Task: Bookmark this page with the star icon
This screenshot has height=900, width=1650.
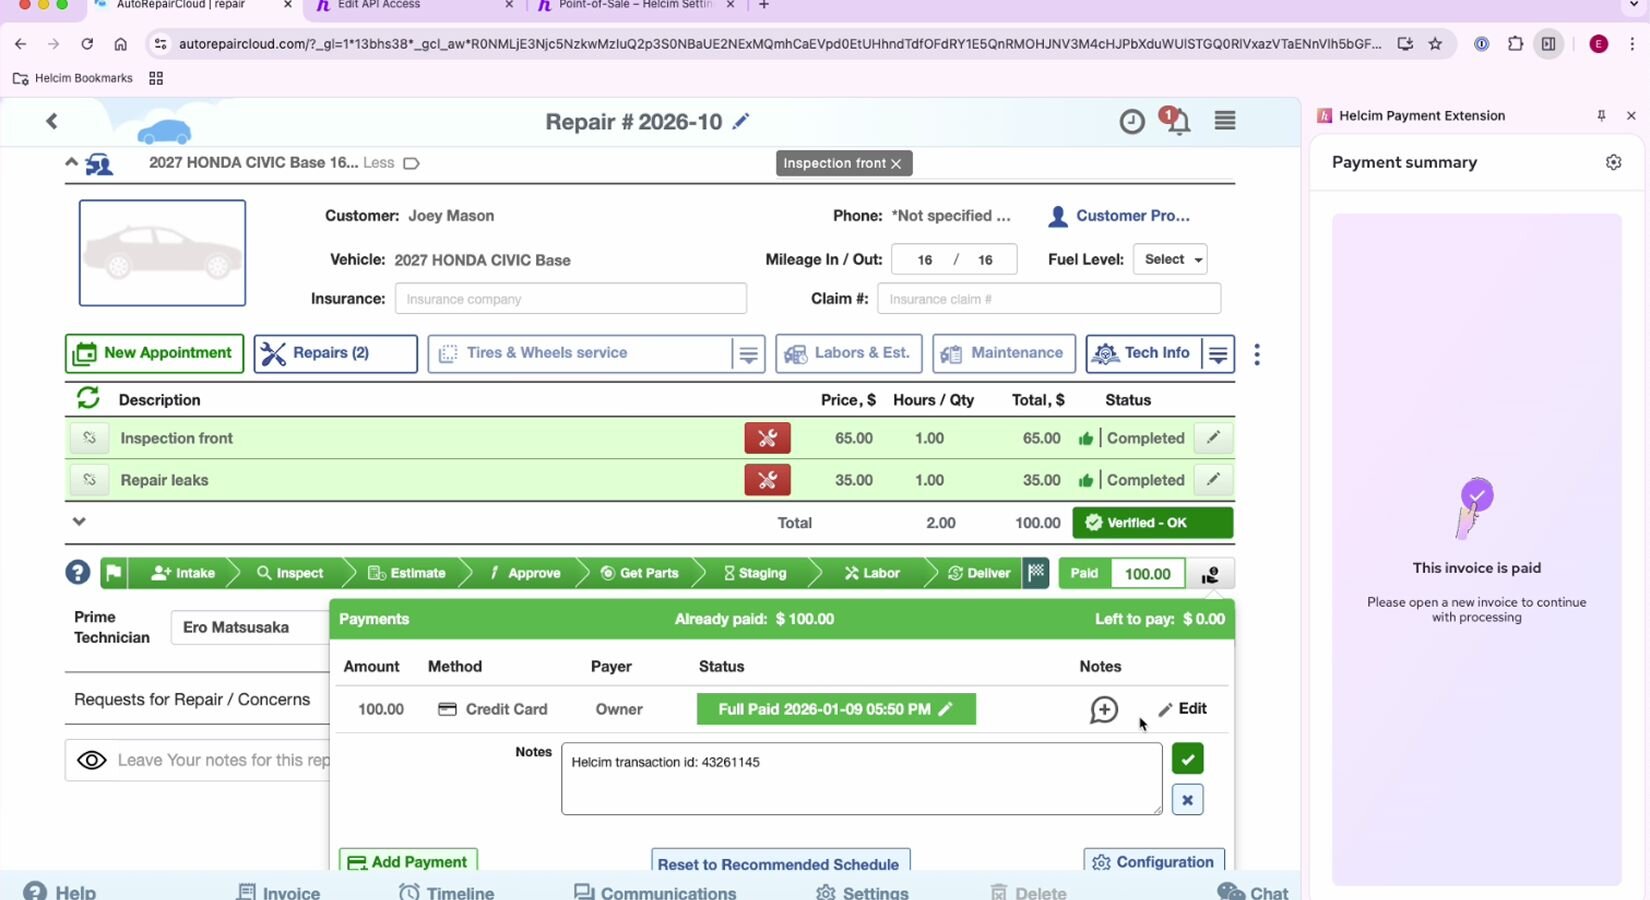Action: [x=1435, y=44]
